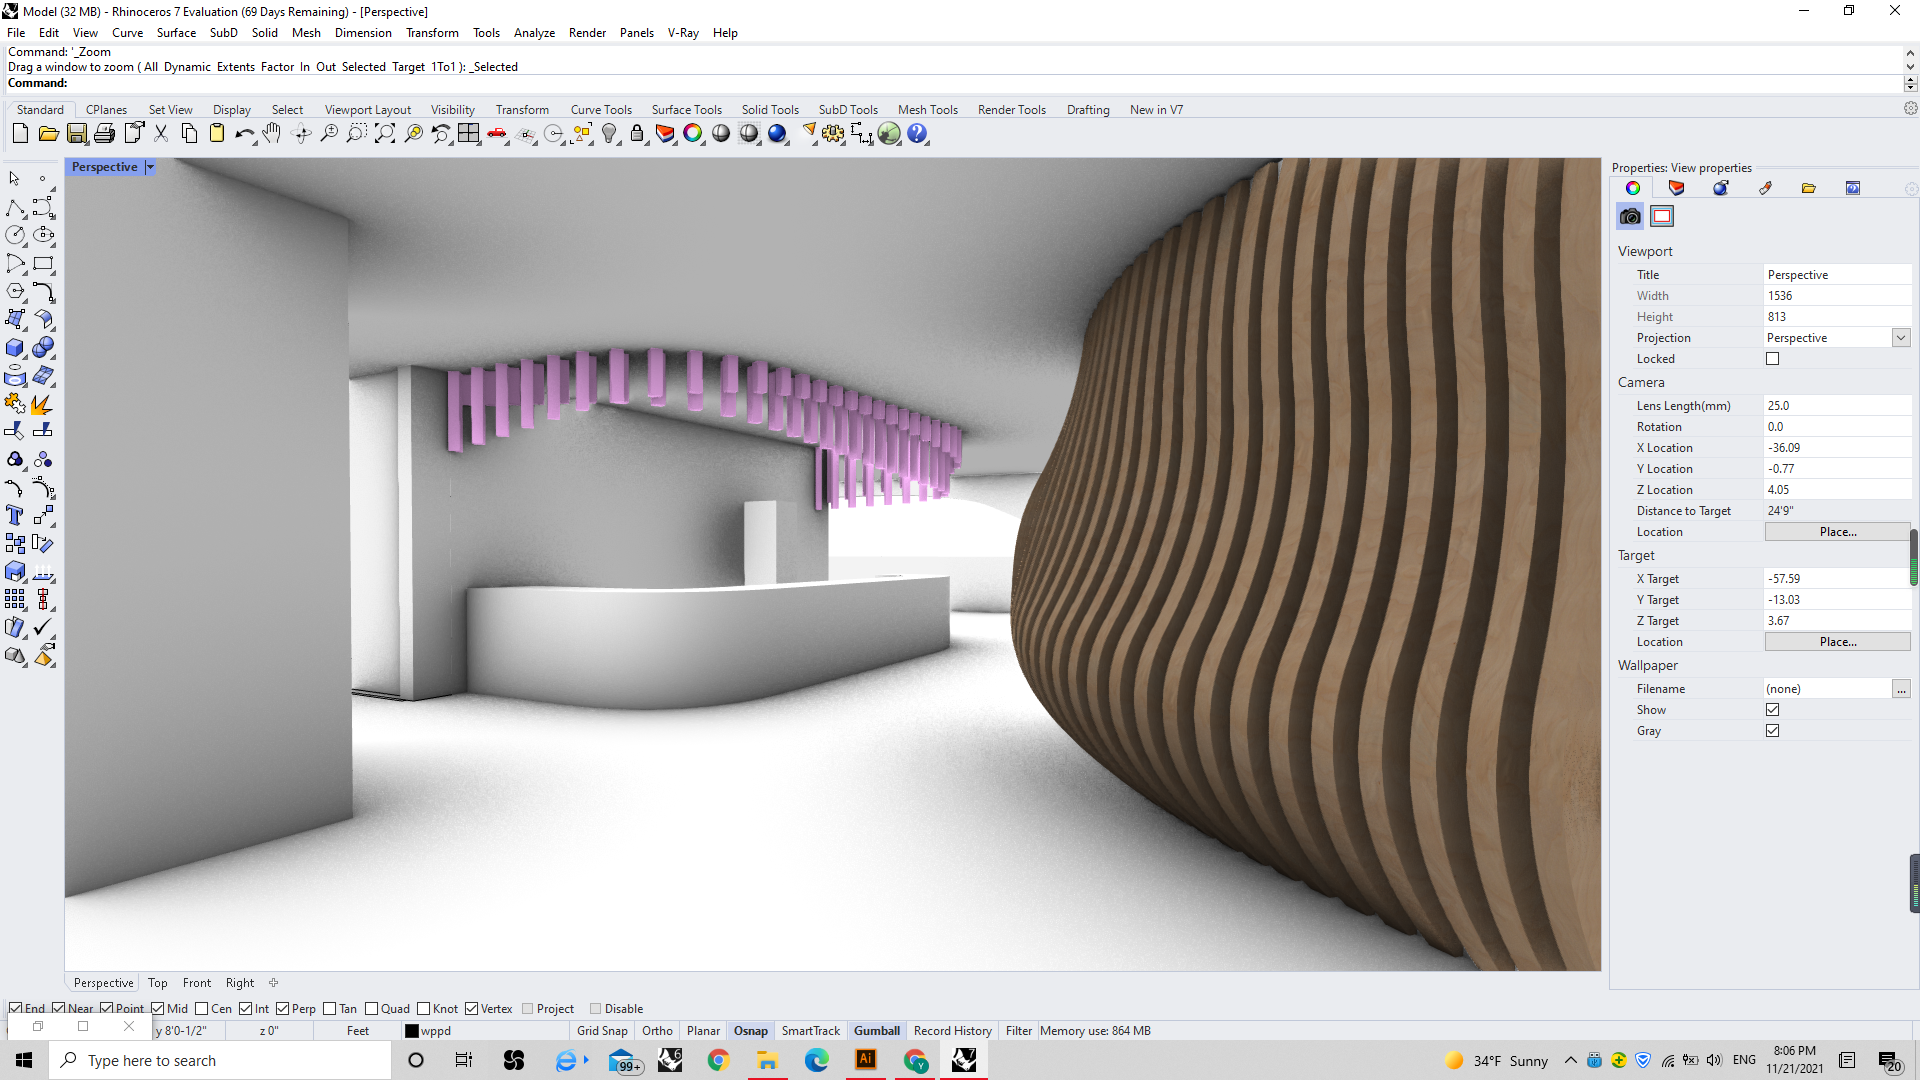Open the four-viewport layout icon

469,134
